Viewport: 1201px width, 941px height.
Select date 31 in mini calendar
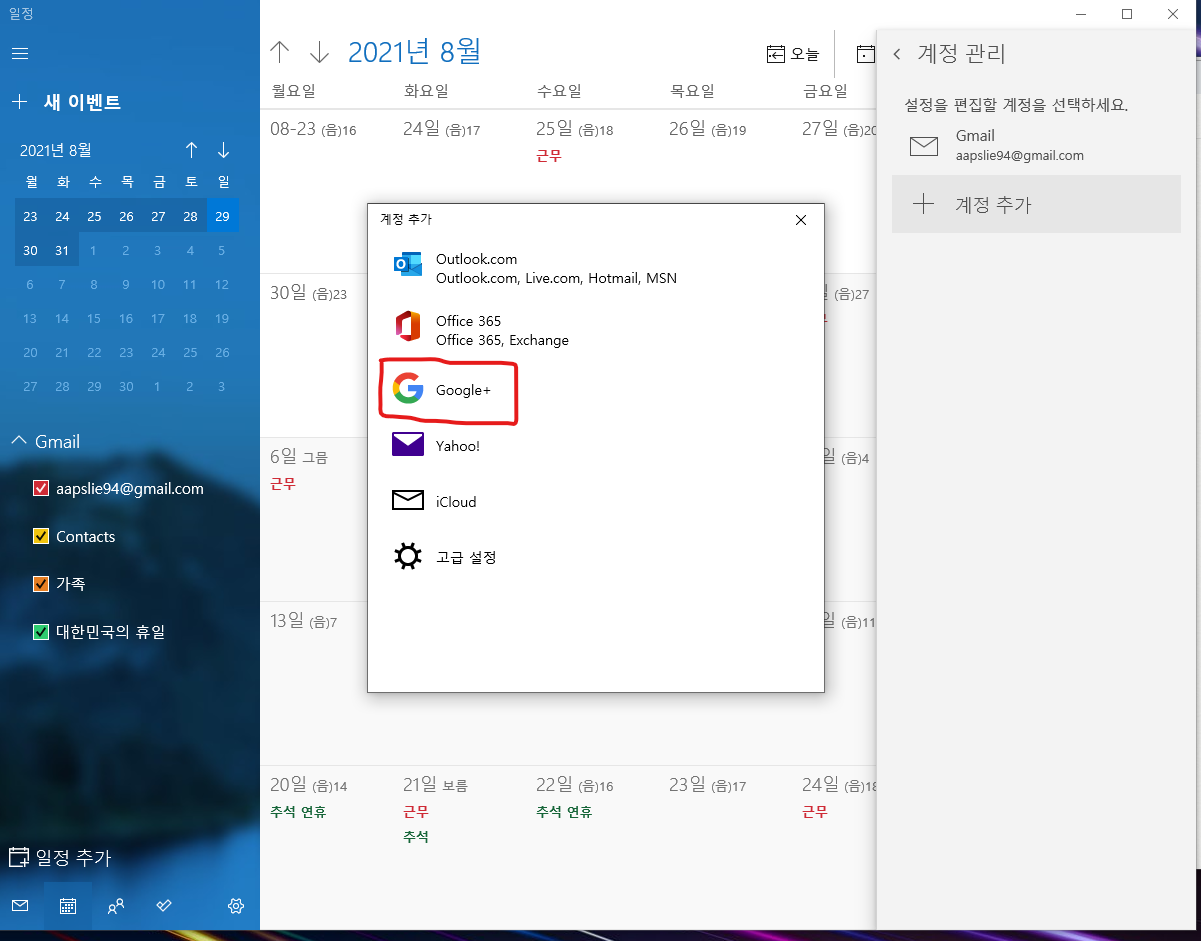point(62,250)
